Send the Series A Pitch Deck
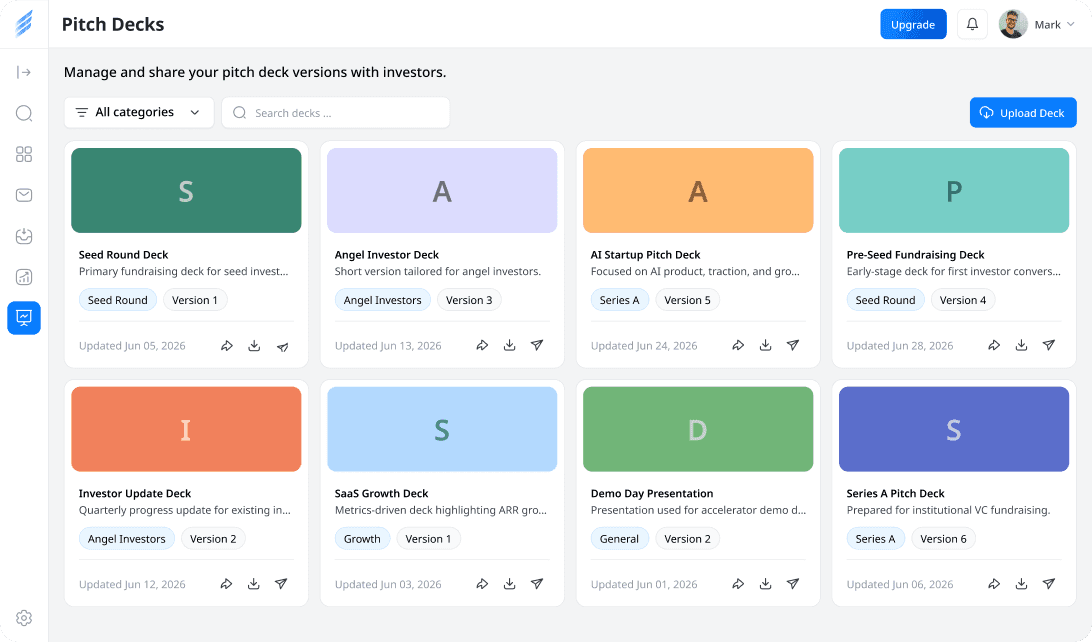1092x642 pixels. pyautogui.click(x=1049, y=584)
